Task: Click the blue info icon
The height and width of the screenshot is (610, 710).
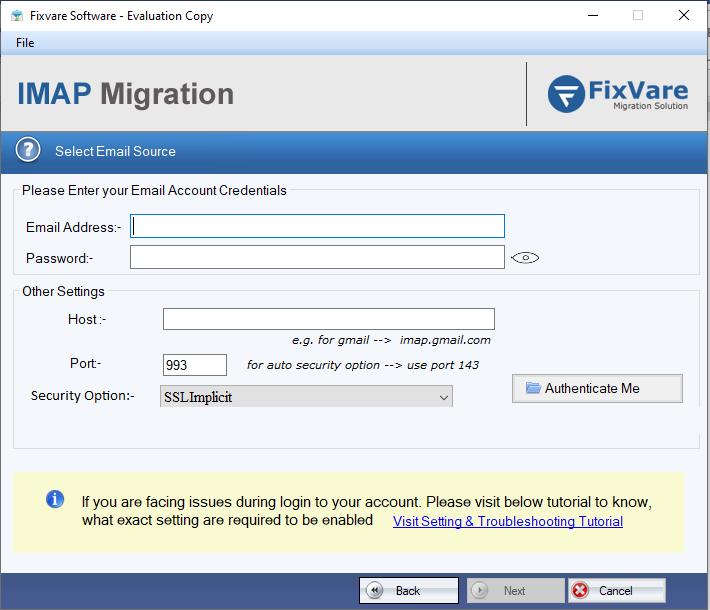Action: tap(55, 500)
